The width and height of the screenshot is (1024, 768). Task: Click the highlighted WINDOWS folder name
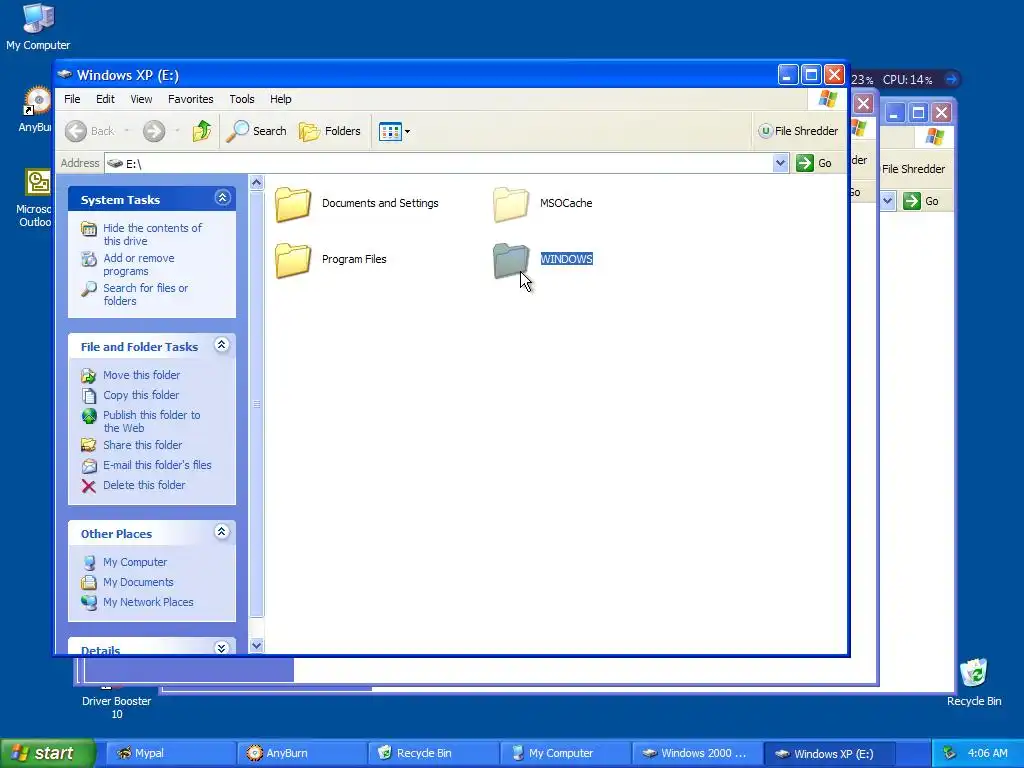[566, 259]
